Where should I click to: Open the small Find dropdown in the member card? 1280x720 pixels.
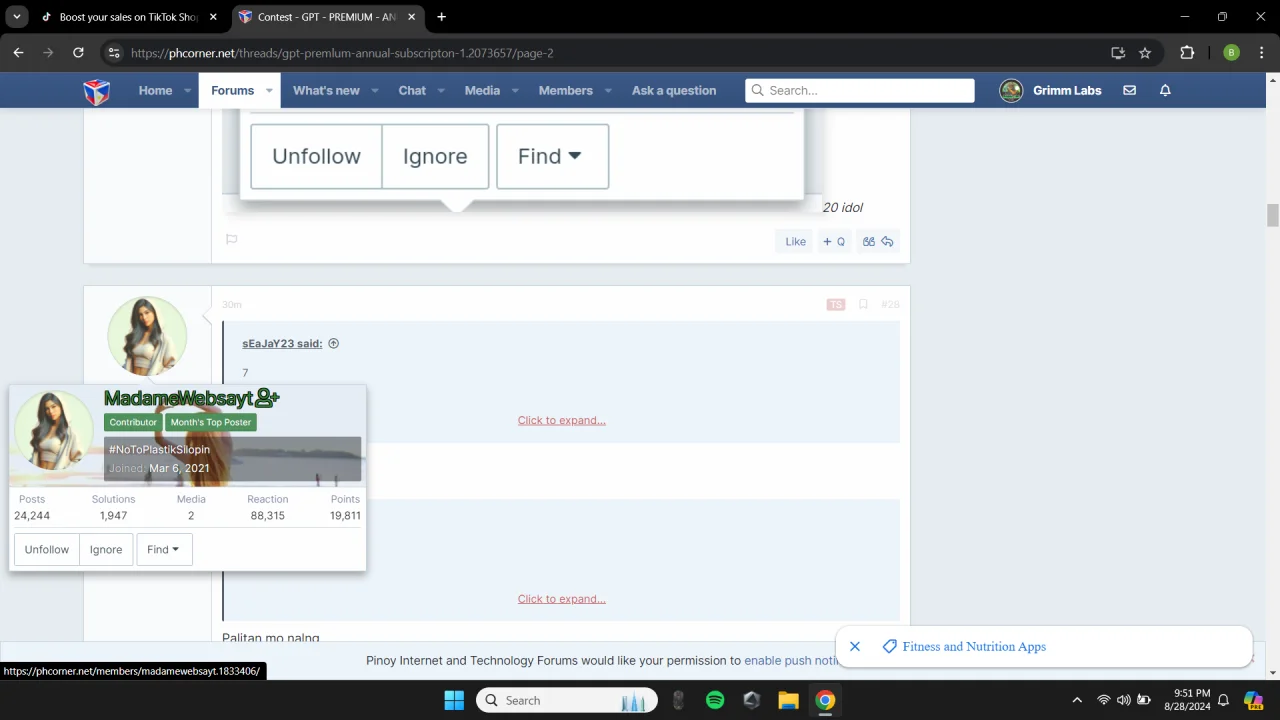click(164, 549)
